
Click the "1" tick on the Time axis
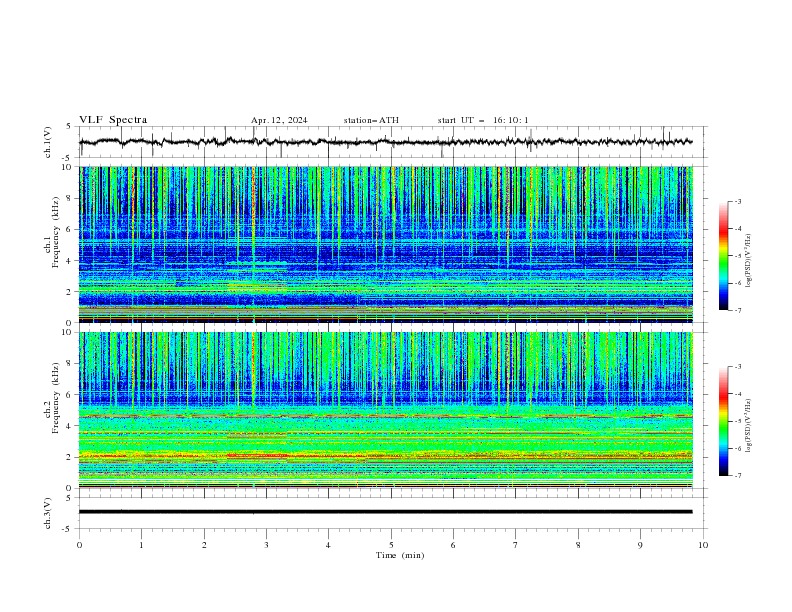point(141,545)
